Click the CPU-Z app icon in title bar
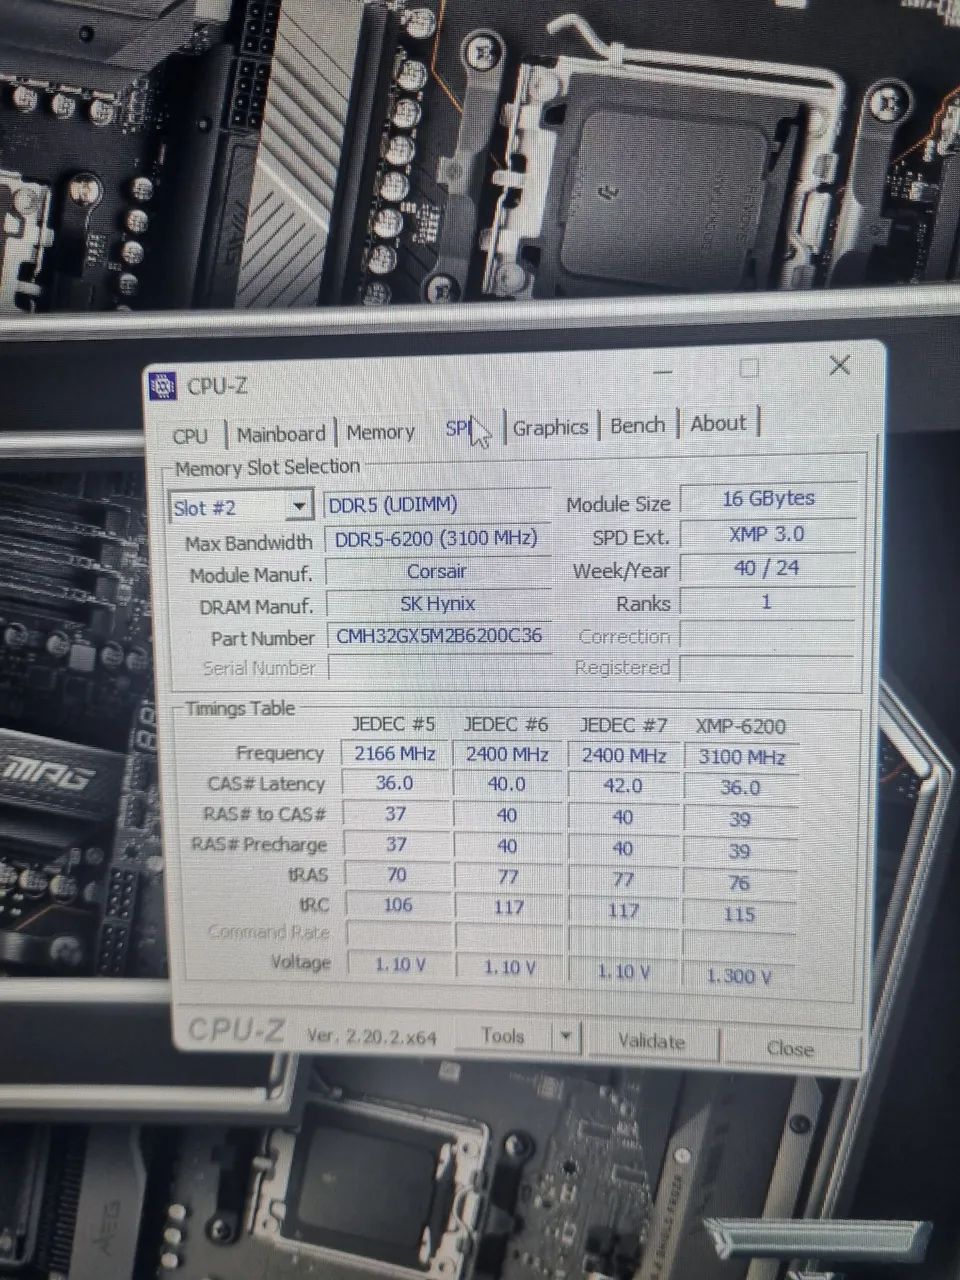The image size is (960, 1280). (x=162, y=386)
